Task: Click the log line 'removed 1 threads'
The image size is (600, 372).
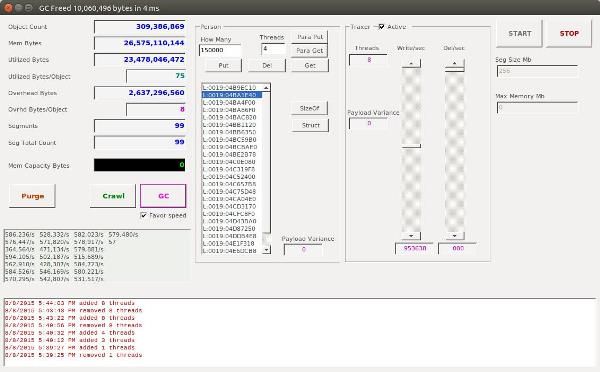Action: coord(73,355)
